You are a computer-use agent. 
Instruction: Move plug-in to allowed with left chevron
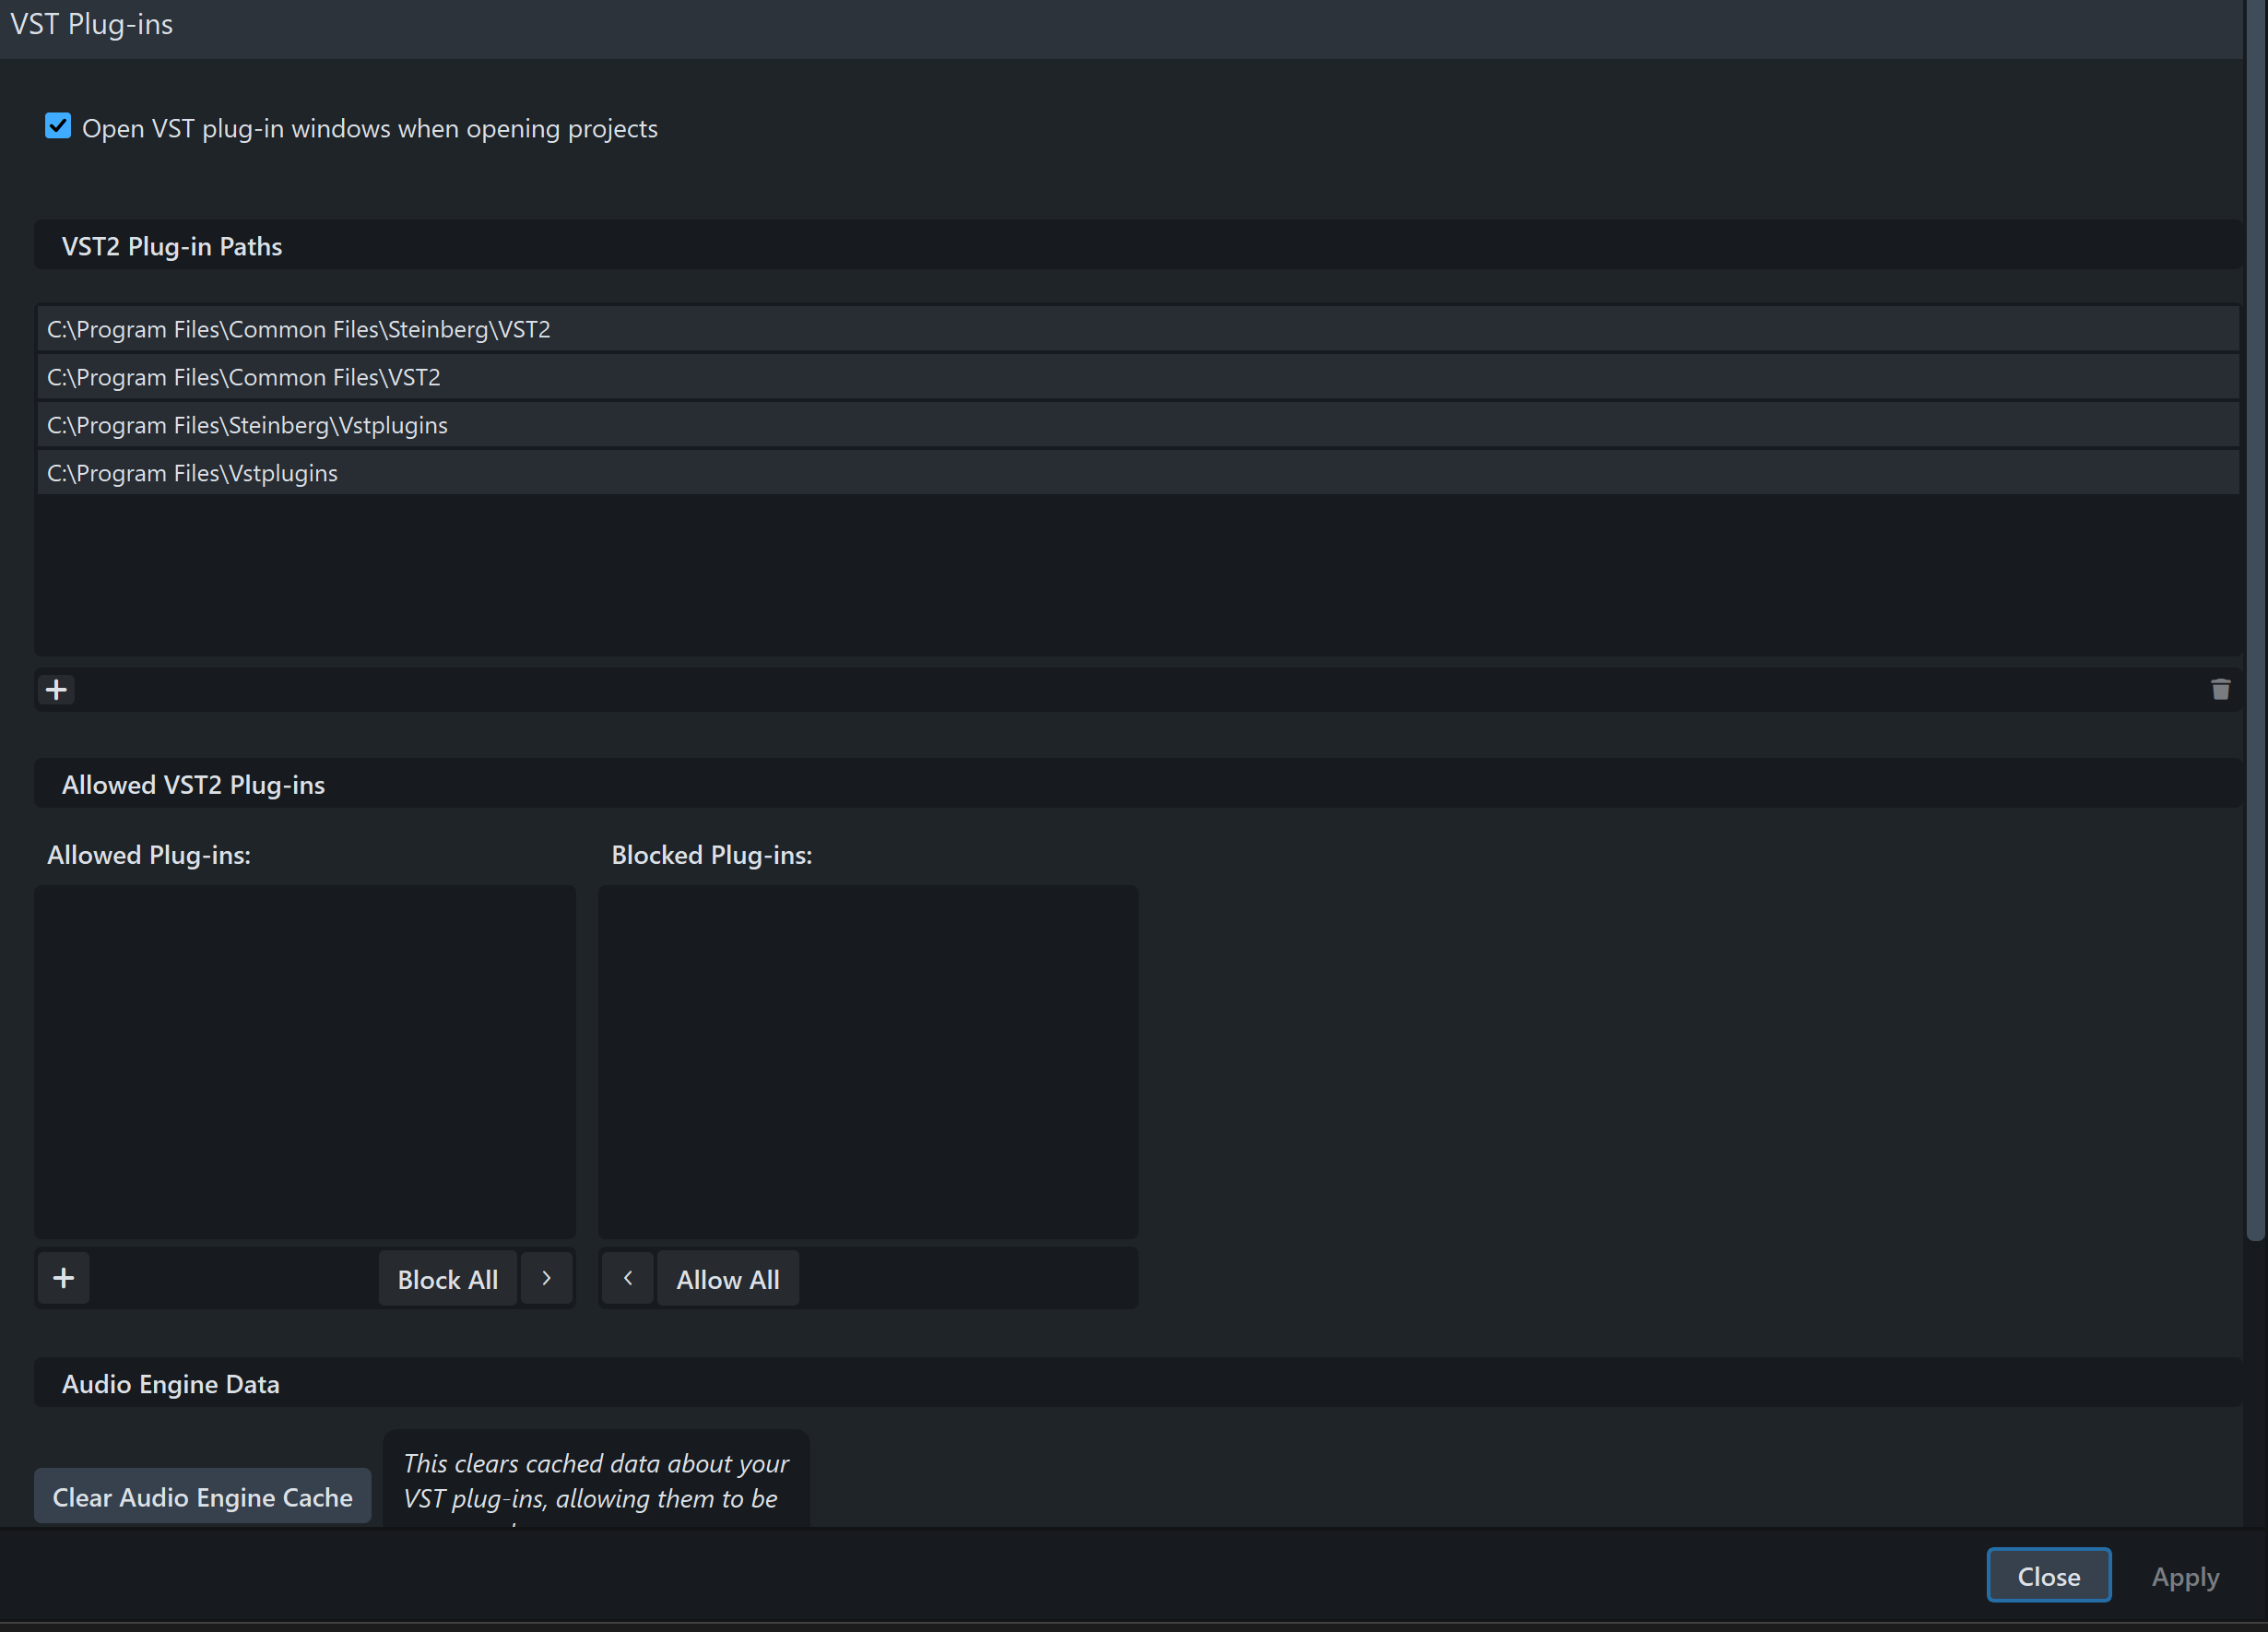(x=628, y=1278)
